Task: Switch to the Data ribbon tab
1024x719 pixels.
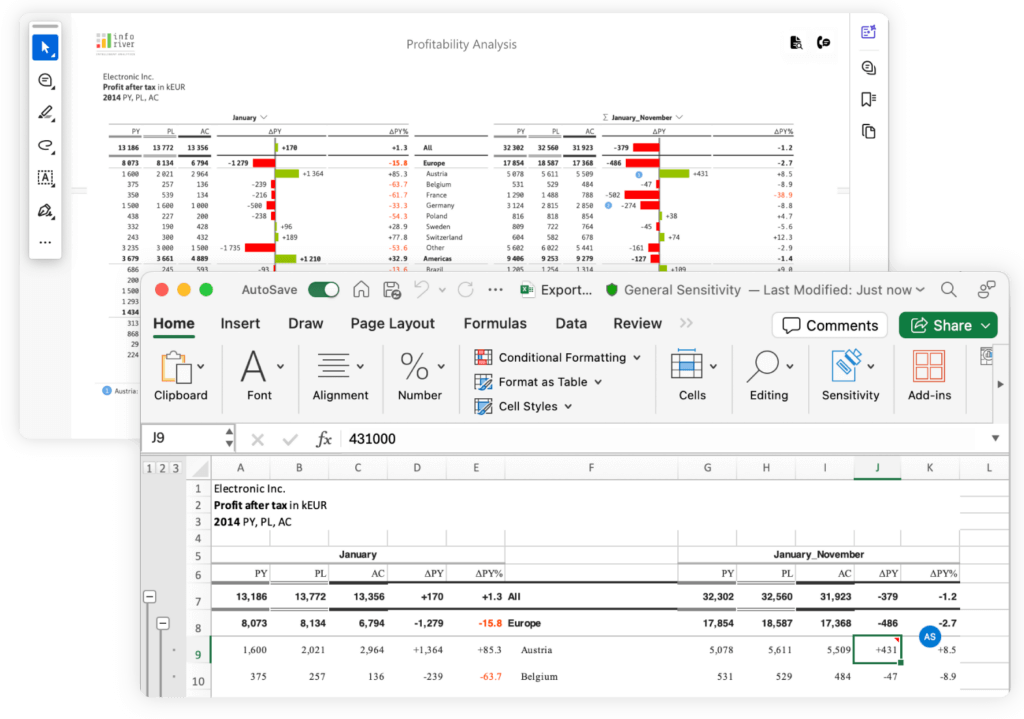Action: click(x=571, y=323)
